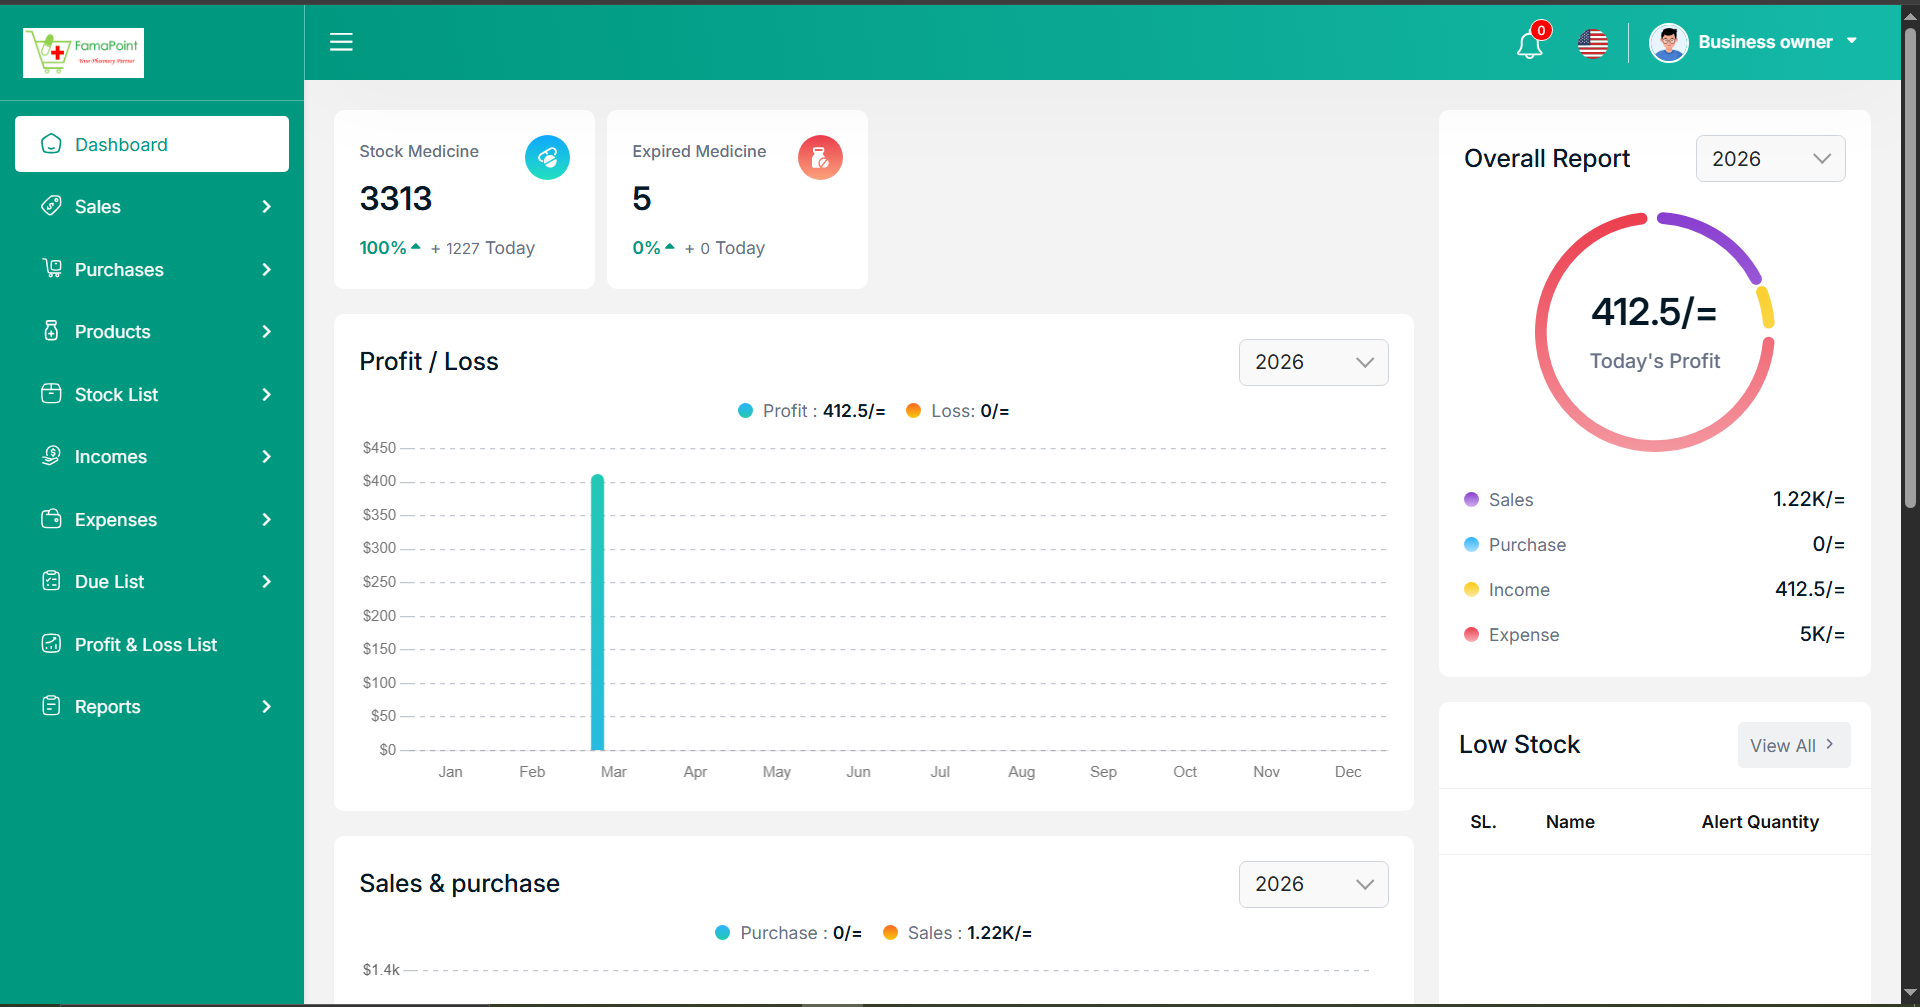Click the Purchases cart icon

(x=51, y=268)
